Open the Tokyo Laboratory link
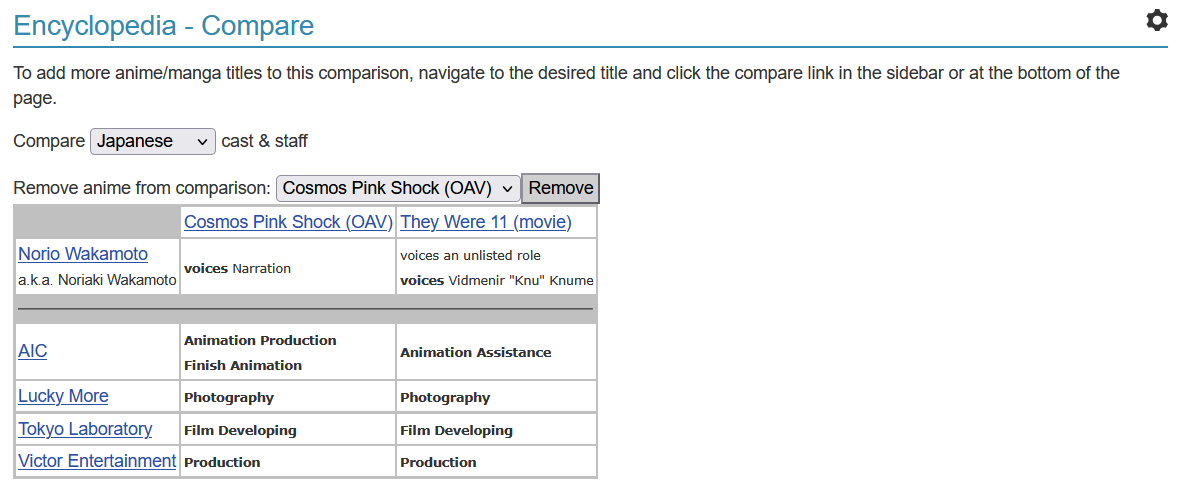Screen dimensions: 1188x503 coord(85,429)
